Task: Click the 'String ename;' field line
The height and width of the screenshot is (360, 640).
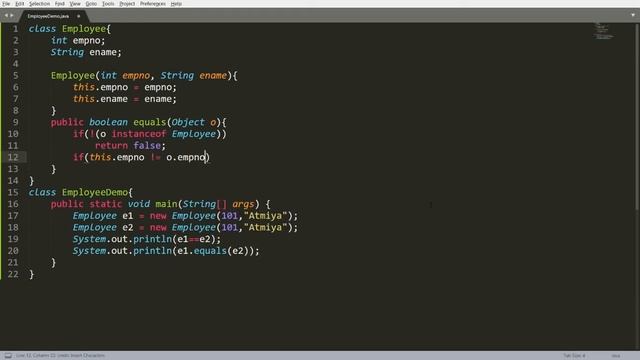Action: pos(86,52)
